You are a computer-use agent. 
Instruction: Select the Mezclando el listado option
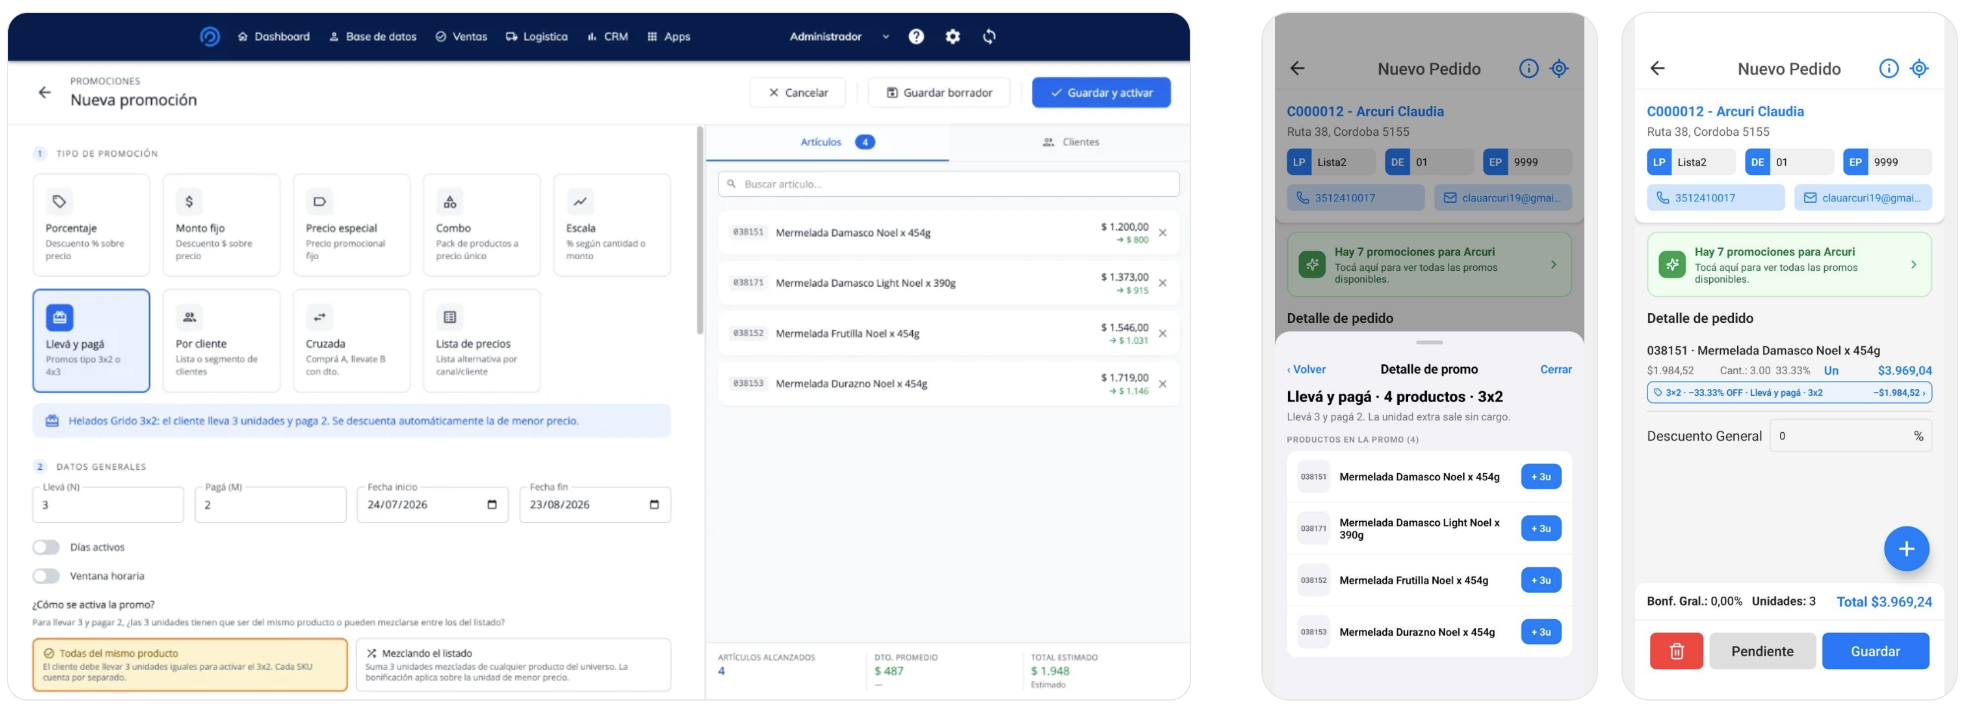[x=513, y=665]
